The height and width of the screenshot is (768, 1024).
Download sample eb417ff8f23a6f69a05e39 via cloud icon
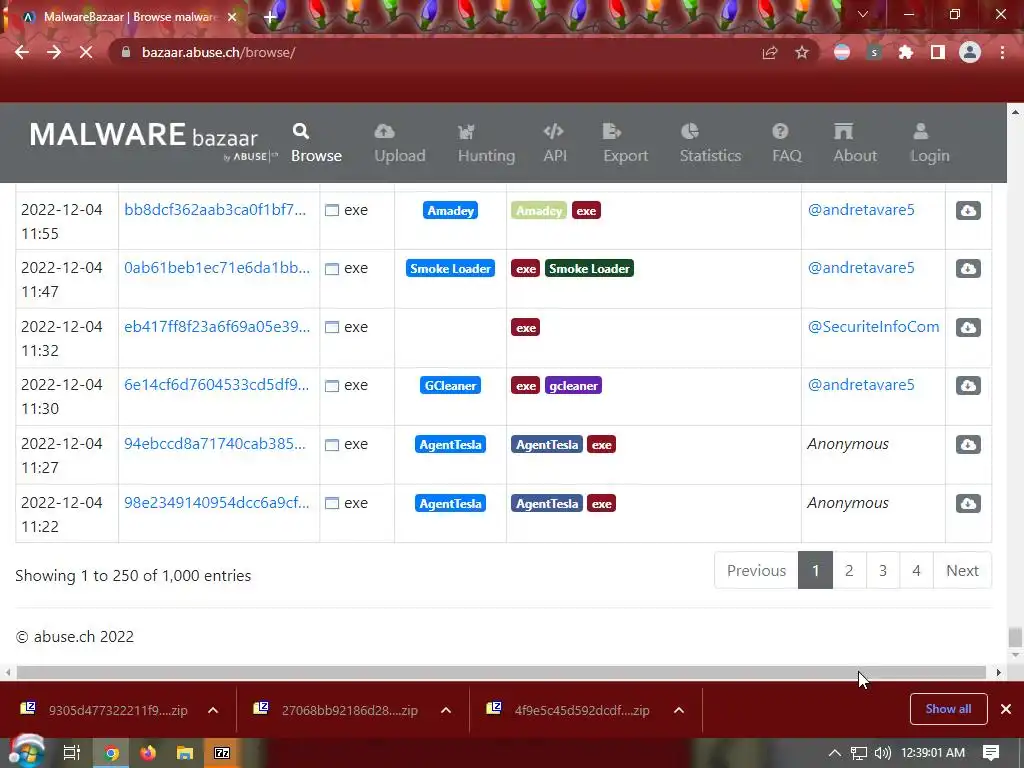coord(968,327)
